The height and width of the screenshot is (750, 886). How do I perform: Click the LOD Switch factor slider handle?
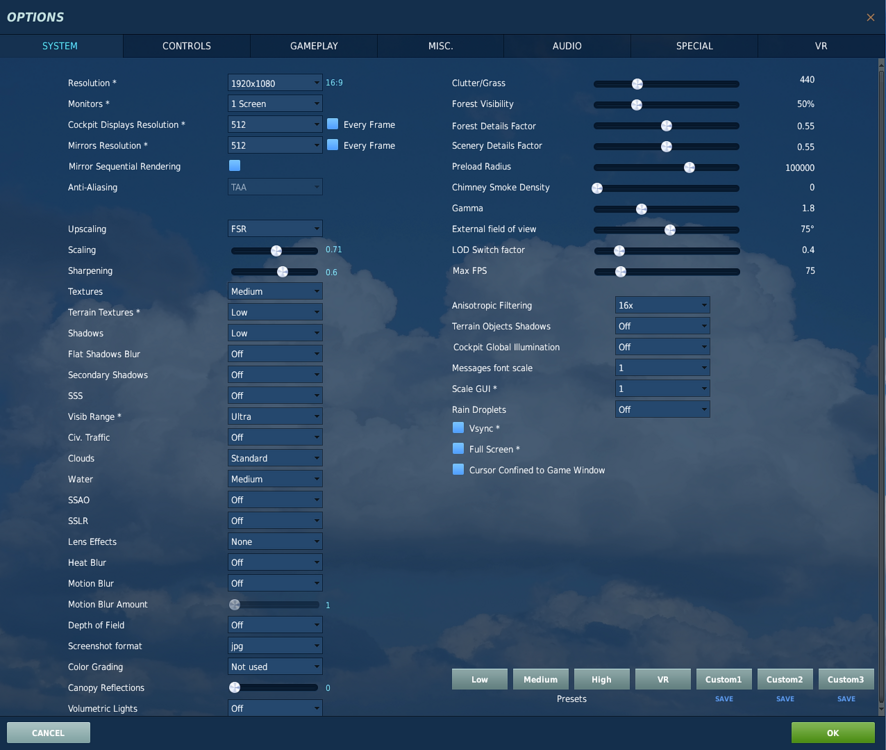(619, 250)
